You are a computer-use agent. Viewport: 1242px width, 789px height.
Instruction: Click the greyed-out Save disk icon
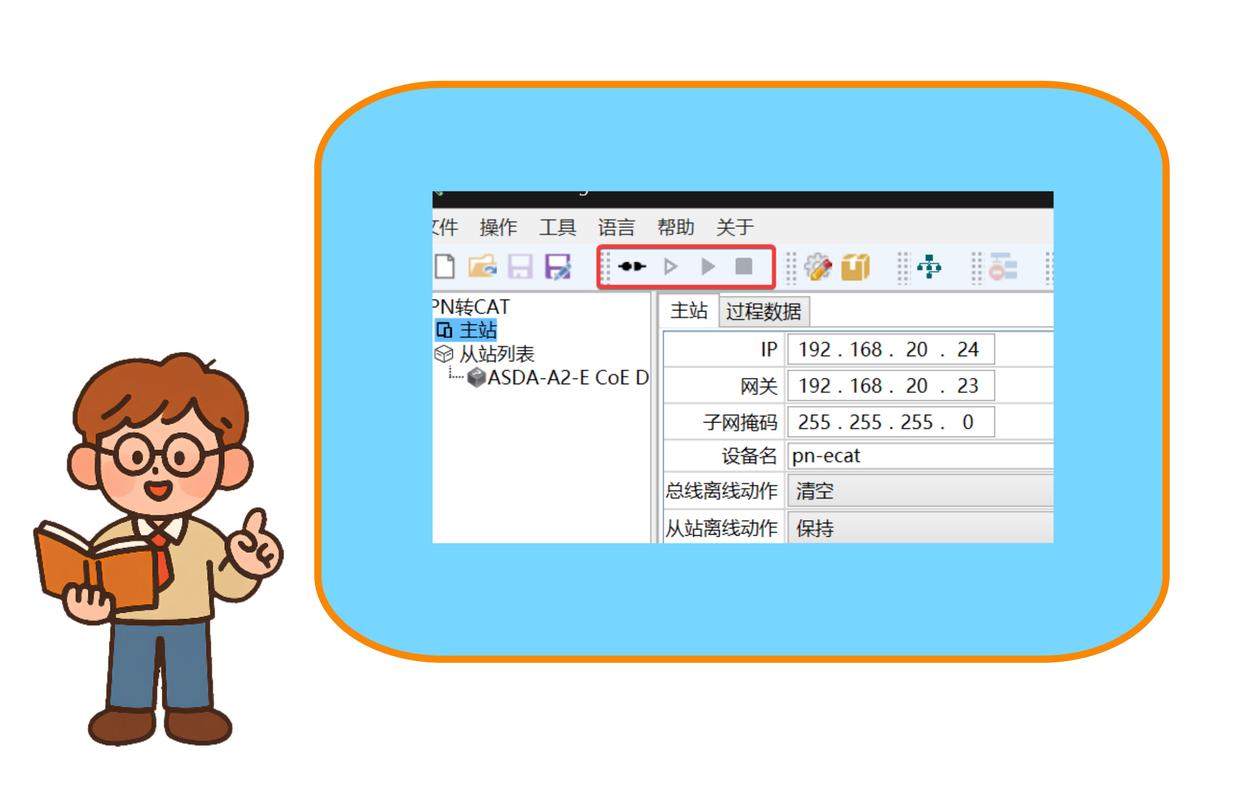(521, 267)
